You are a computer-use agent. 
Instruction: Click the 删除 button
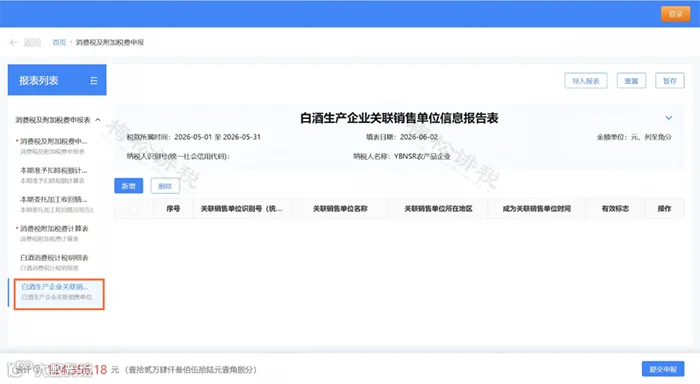click(x=165, y=186)
